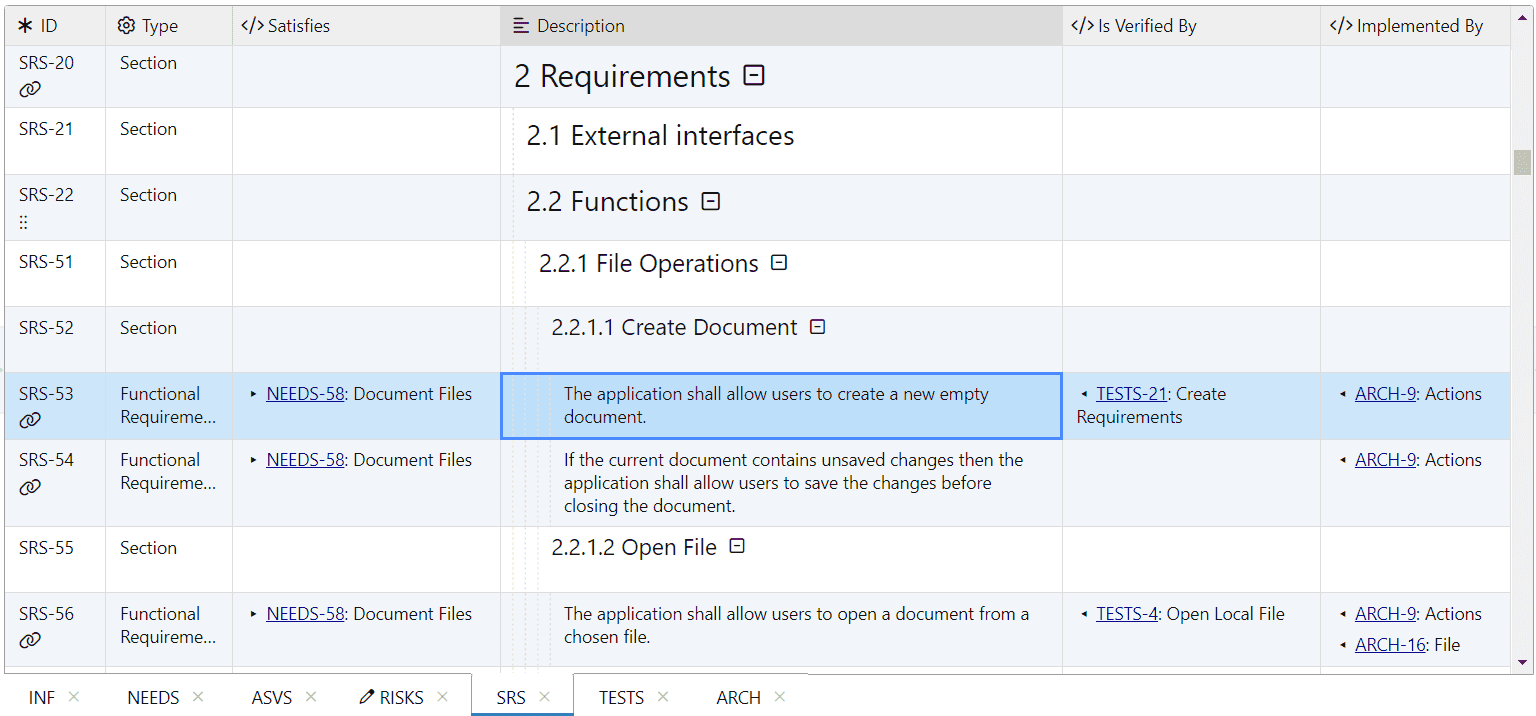Collapse the 2.2.1 File Operations section
The image size is (1536, 716).
(779, 263)
